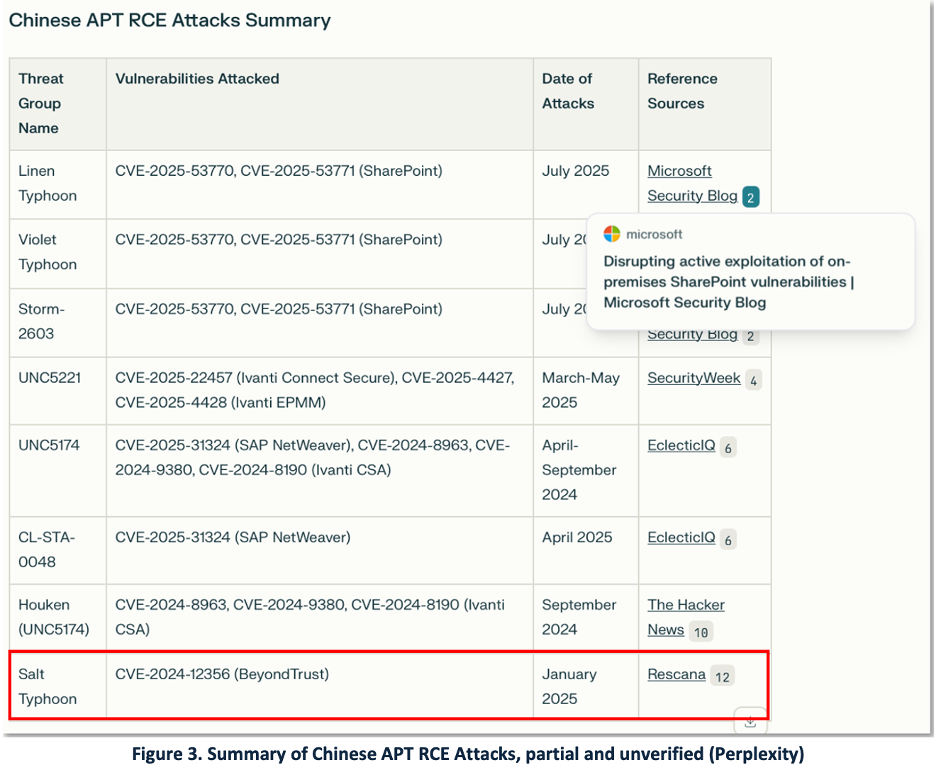Click the SAP NetWeaver CVE cell for CL-STA-0048

point(320,550)
